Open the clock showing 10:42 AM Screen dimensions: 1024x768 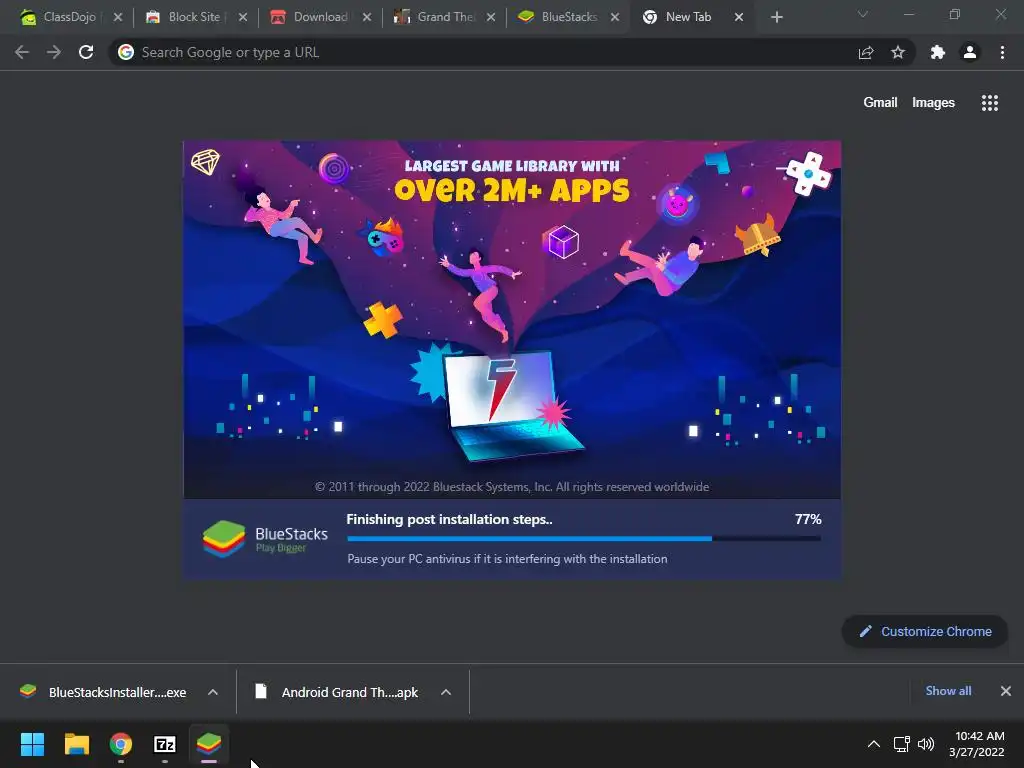click(978, 744)
